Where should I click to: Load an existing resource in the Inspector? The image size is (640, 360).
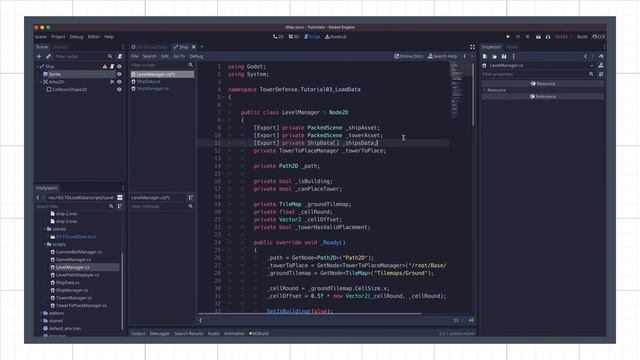click(x=494, y=56)
